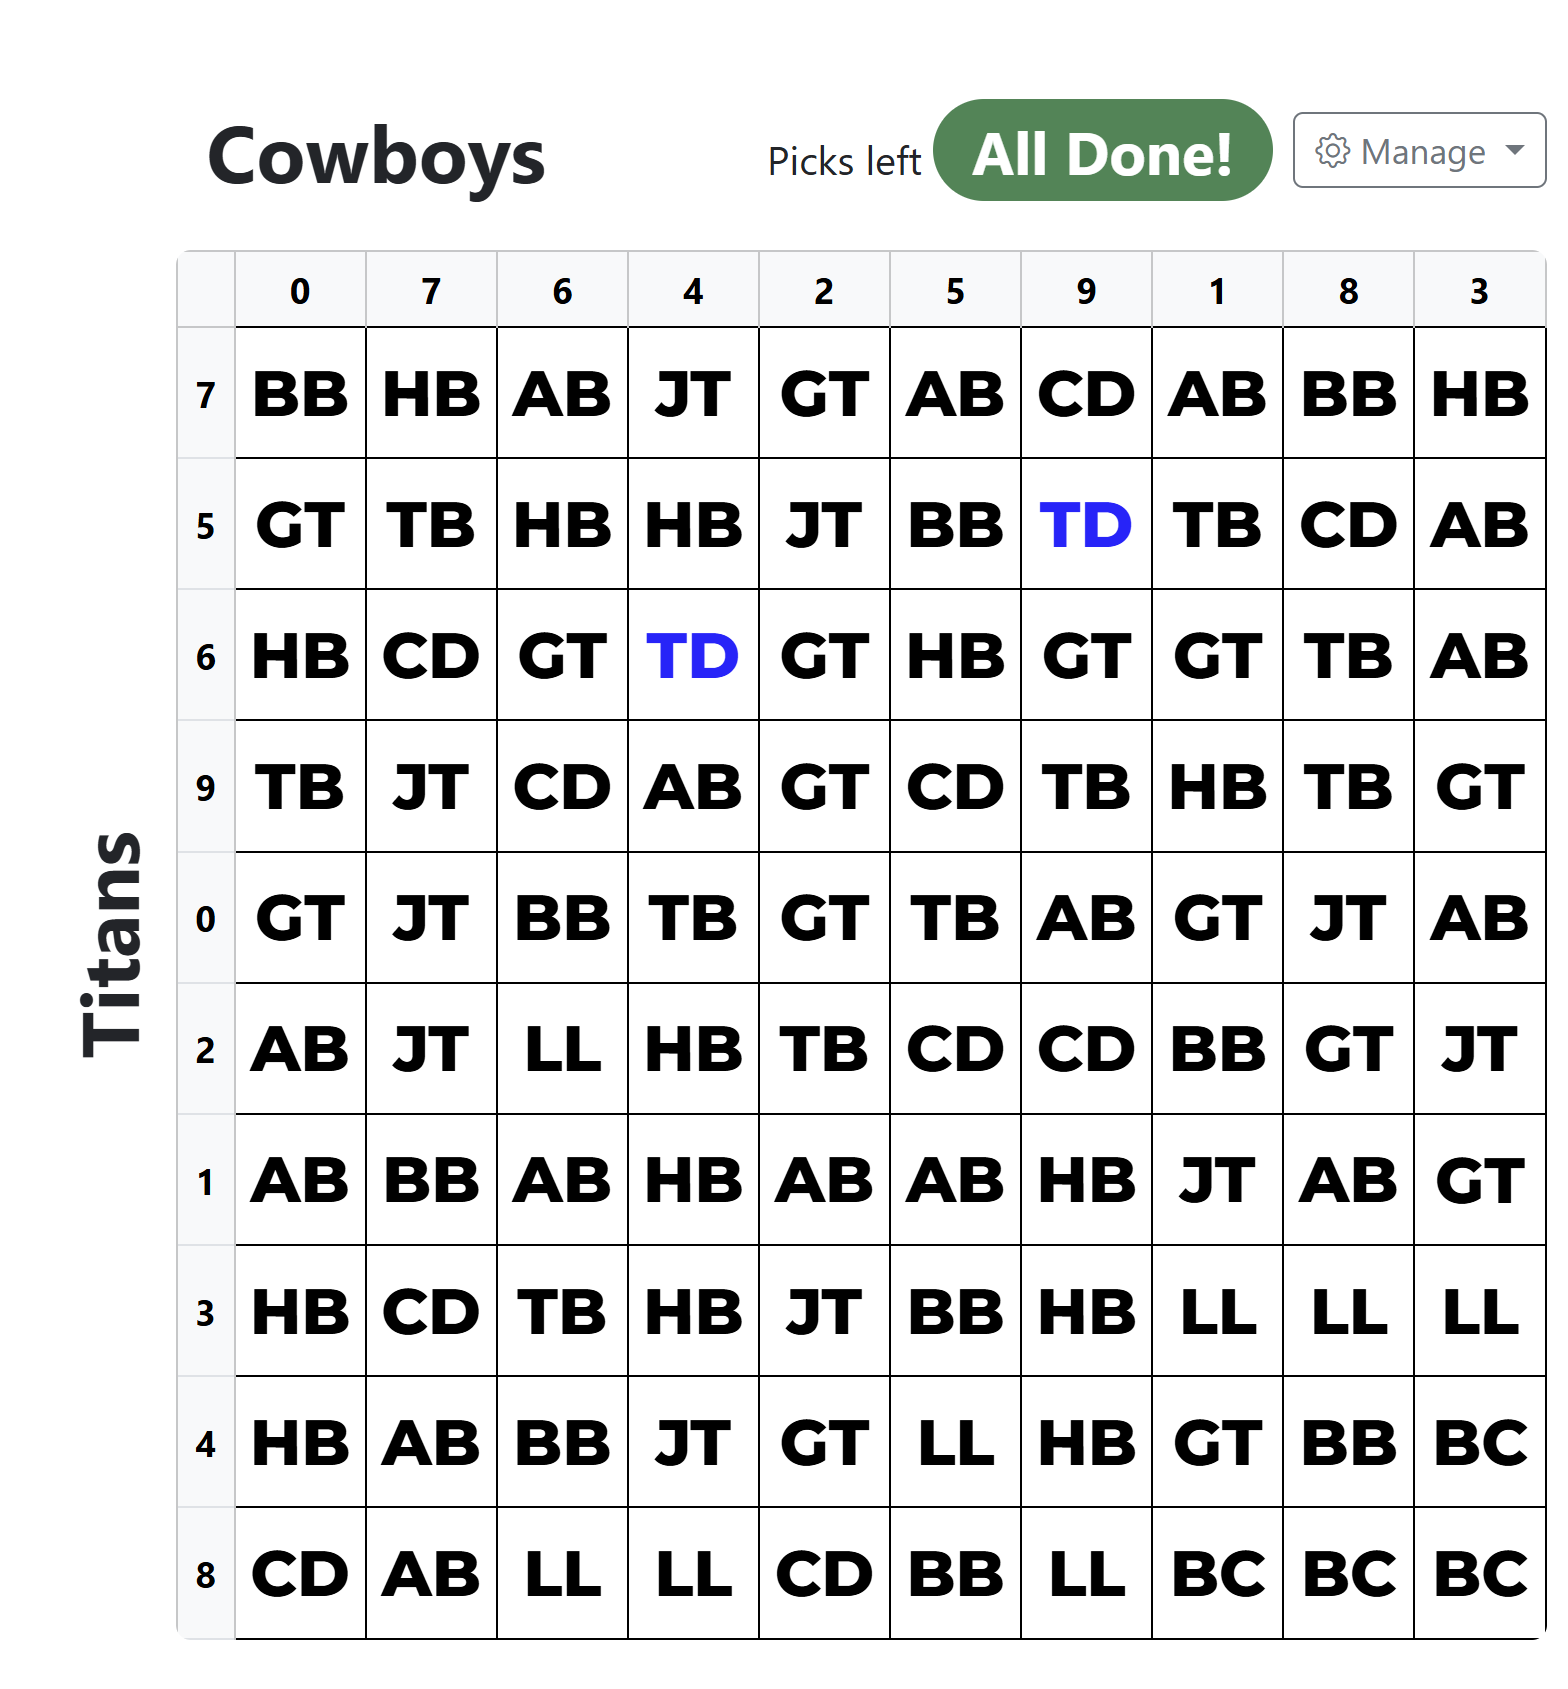Open the Manage menu

(x=1419, y=151)
